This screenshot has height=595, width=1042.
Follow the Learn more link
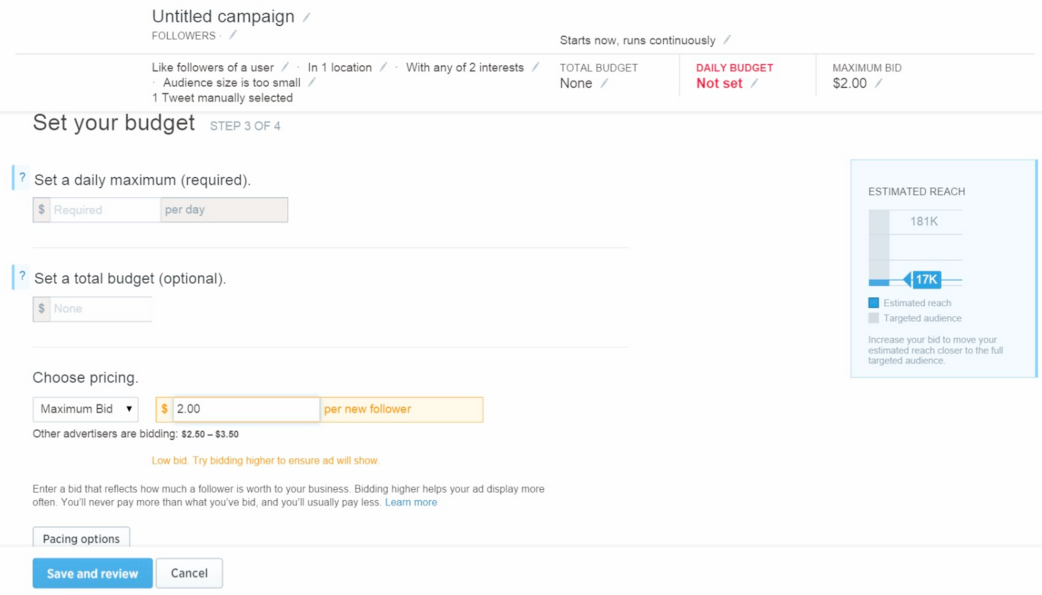[411, 502]
